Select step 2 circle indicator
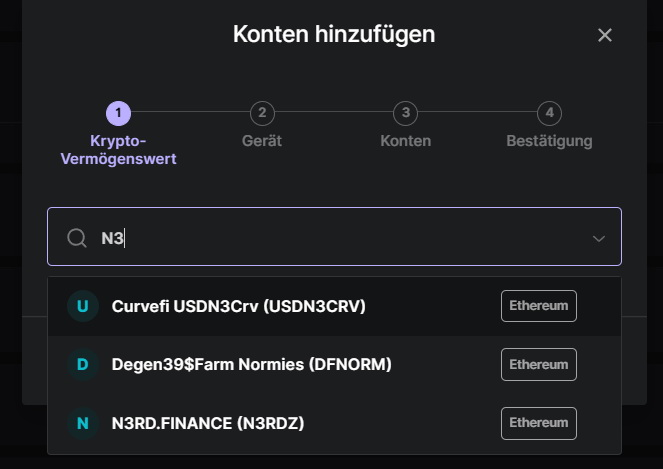This screenshot has width=663, height=469. (x=262, y=113)
